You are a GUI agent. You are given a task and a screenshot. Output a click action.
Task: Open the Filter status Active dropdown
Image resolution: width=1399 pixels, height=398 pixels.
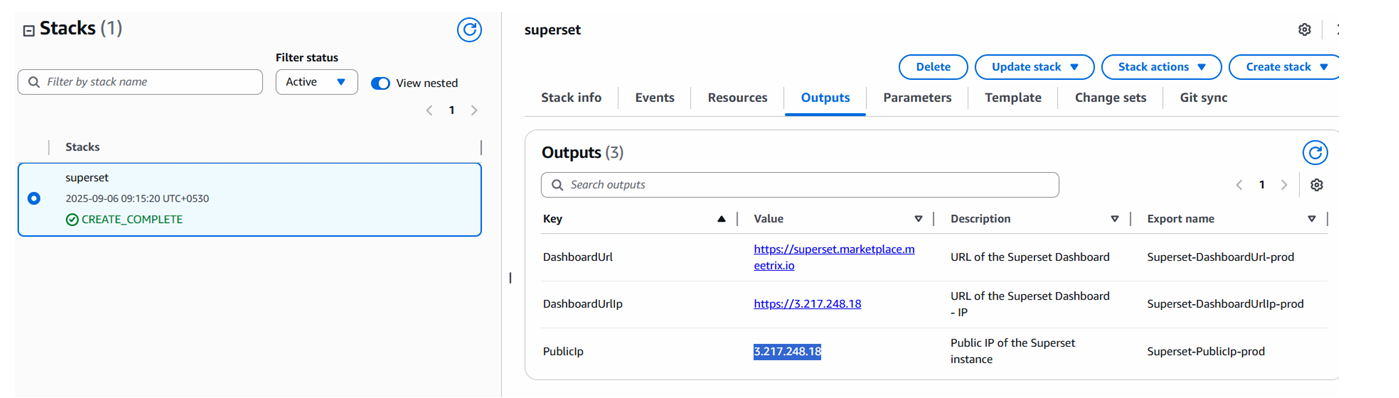click(x=316, y=82)
